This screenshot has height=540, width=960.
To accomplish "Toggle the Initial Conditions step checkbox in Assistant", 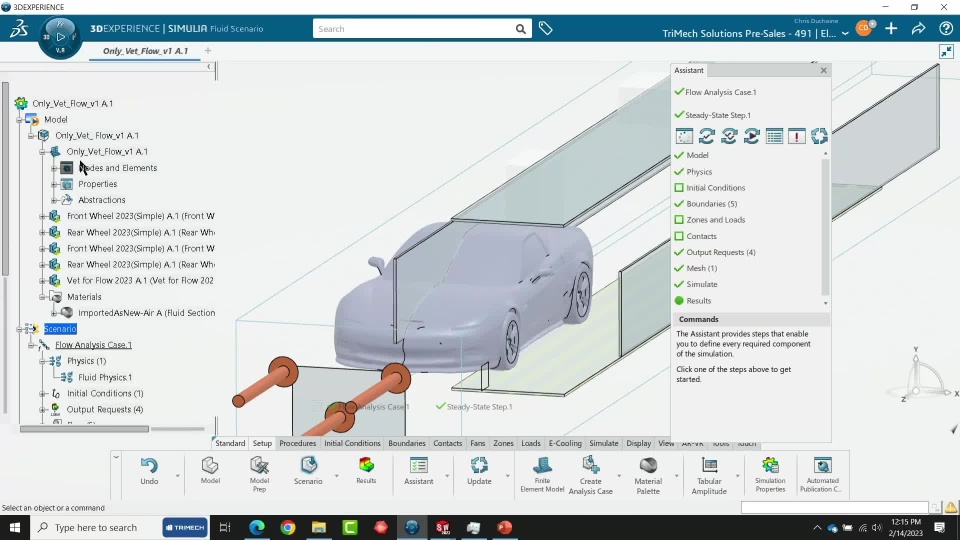I will point(679,187).
